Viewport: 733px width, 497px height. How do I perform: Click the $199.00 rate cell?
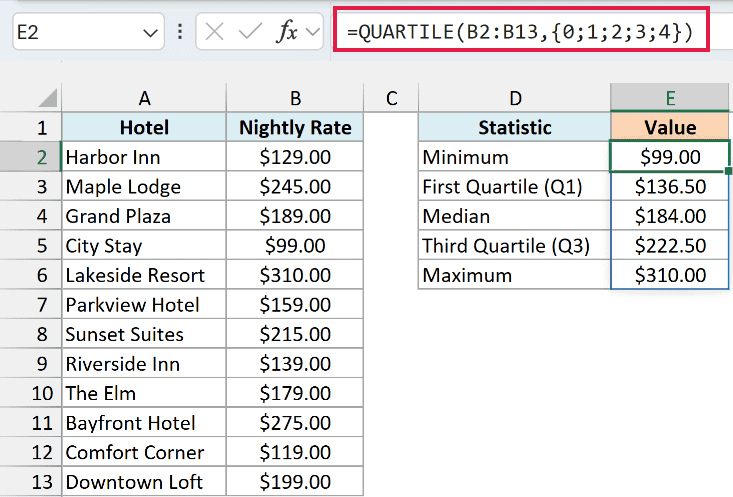click(x=295, y=482)
